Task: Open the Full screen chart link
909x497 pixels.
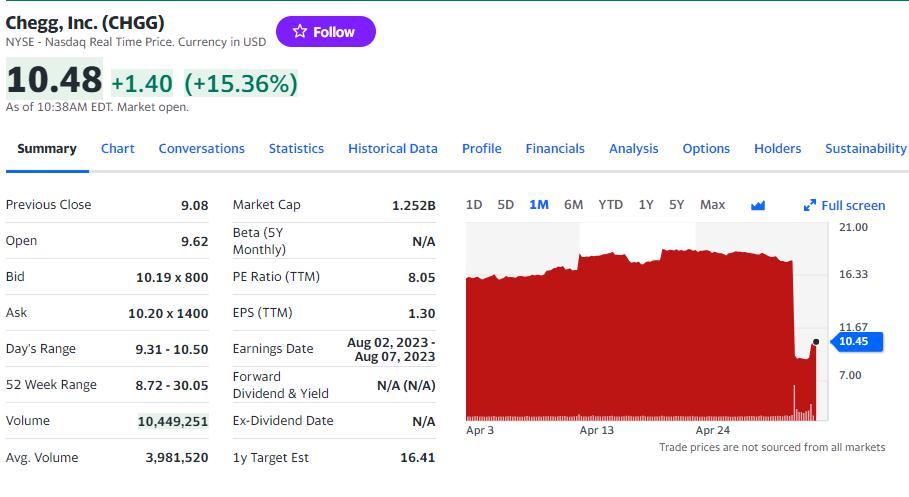Action: pos(845,205)
